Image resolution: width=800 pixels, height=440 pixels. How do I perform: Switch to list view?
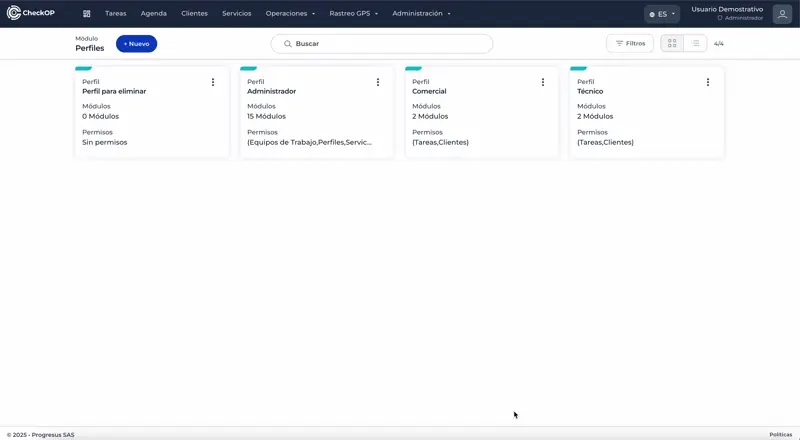(695, 43)
